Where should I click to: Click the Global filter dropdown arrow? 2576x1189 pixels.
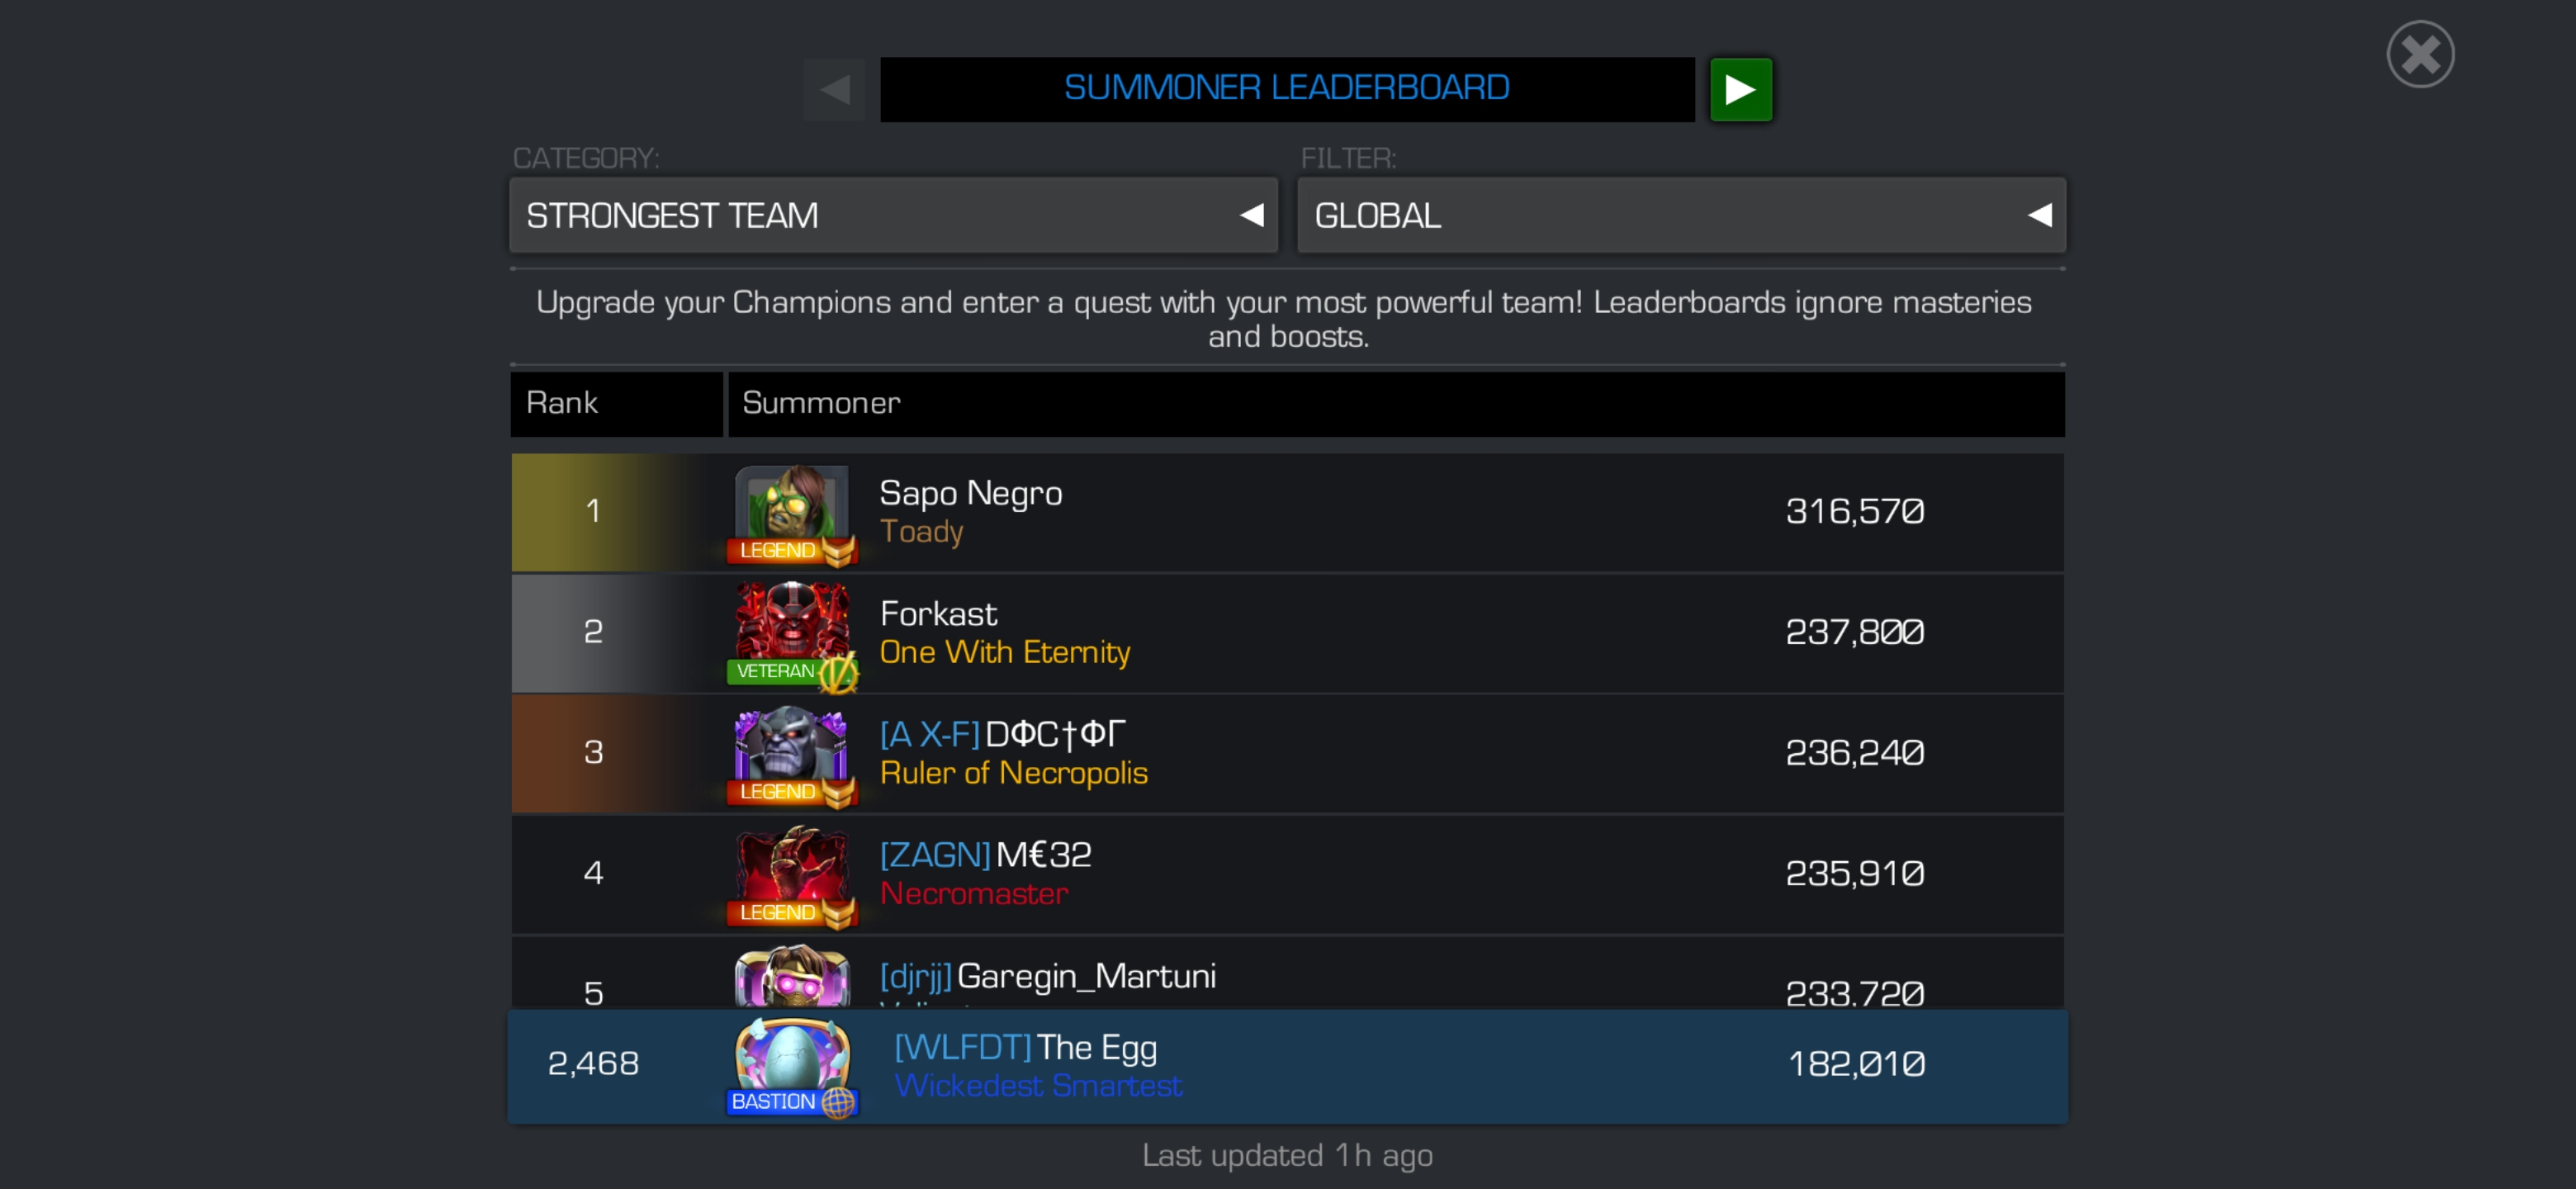2039,215
